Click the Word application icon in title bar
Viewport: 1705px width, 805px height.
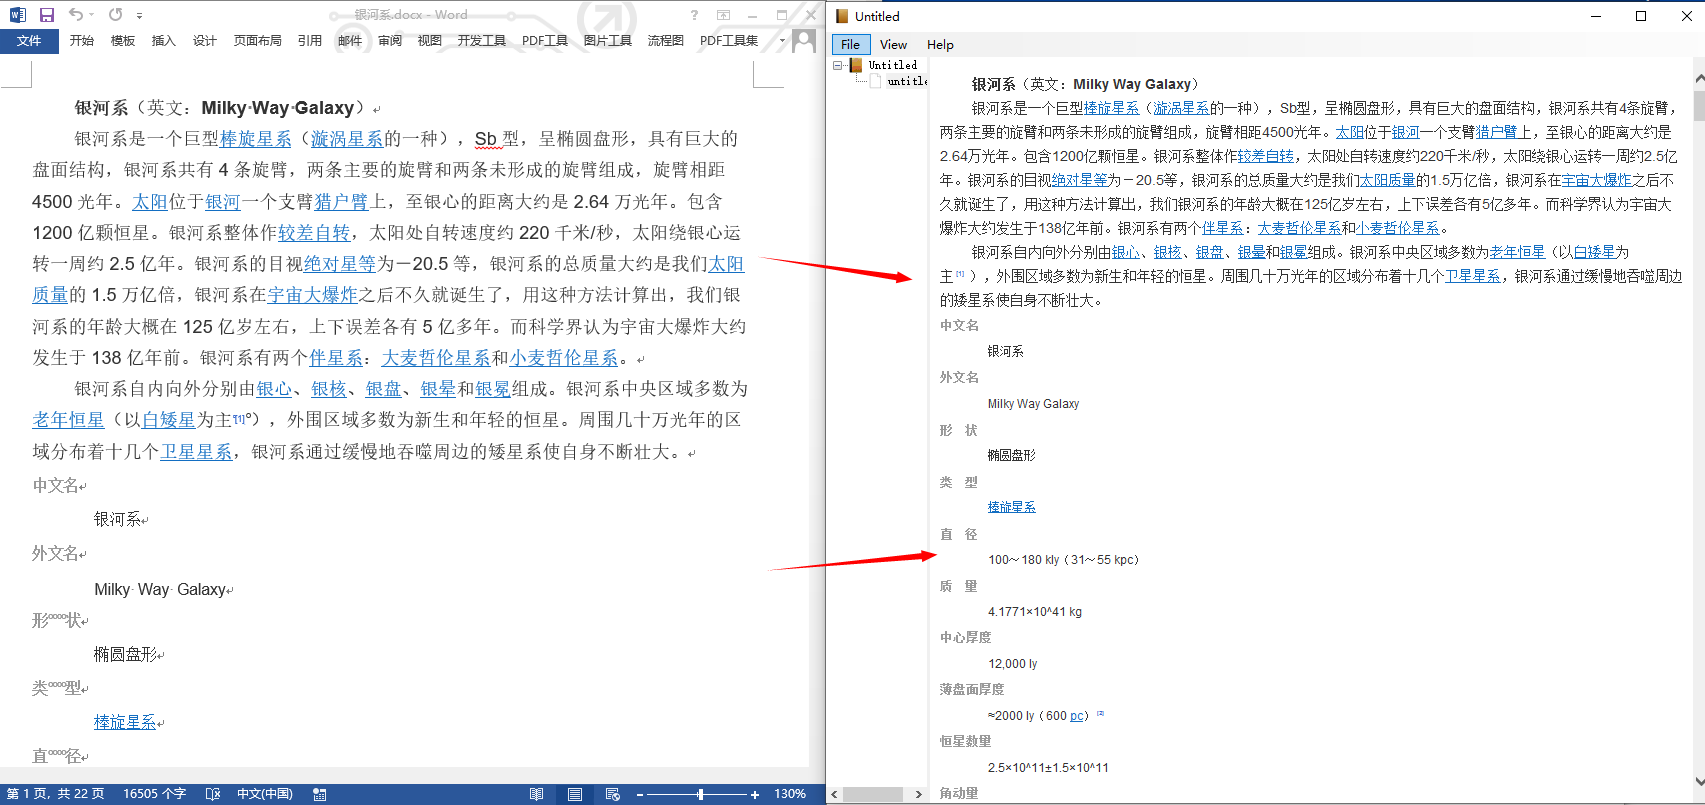pyautogui.click(x=17, y=15)
